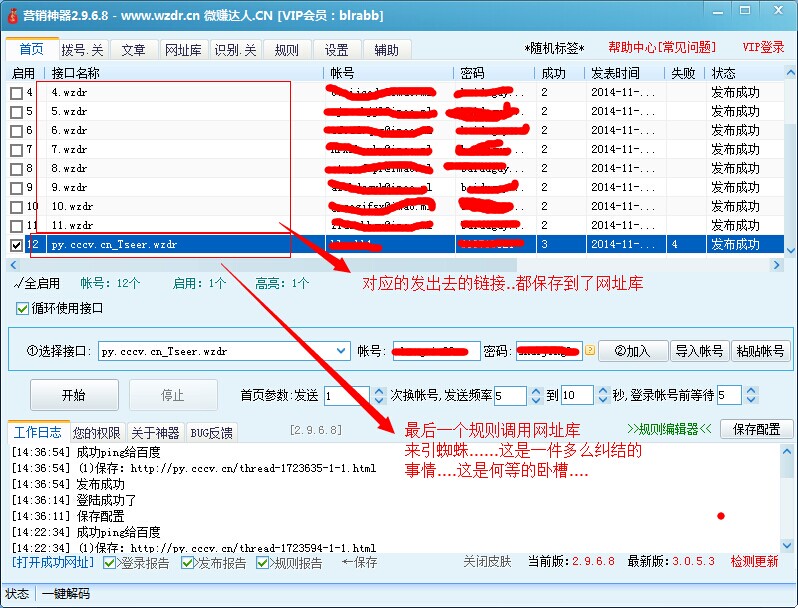Increase the 发送 count spinner arrow
This screenshot has width=798, height=608.
tap(378, 390)
